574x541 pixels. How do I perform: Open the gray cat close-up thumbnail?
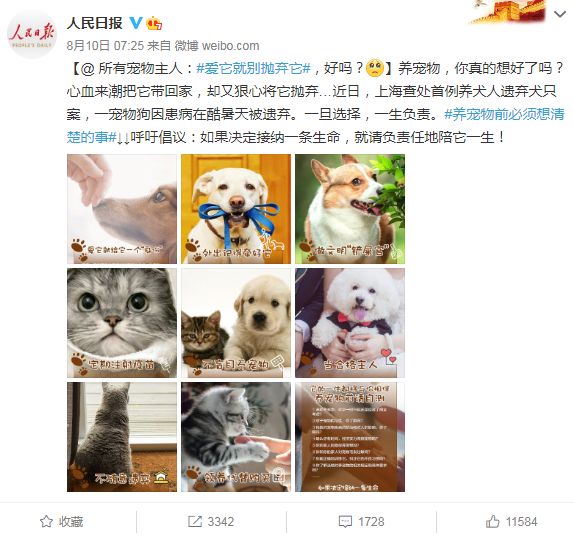pyautogui.click(x=122, y=323)
